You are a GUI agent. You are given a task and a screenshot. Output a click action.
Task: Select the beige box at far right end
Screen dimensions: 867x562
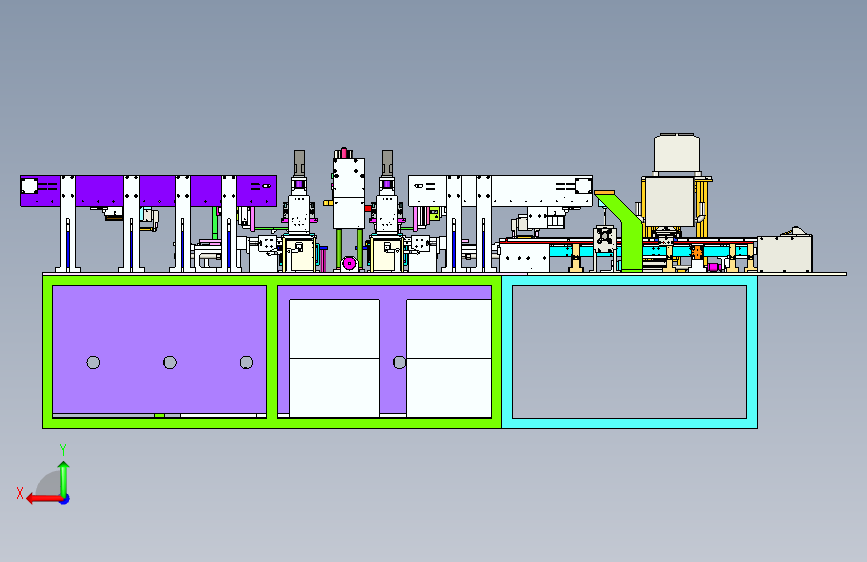[785, 252]
